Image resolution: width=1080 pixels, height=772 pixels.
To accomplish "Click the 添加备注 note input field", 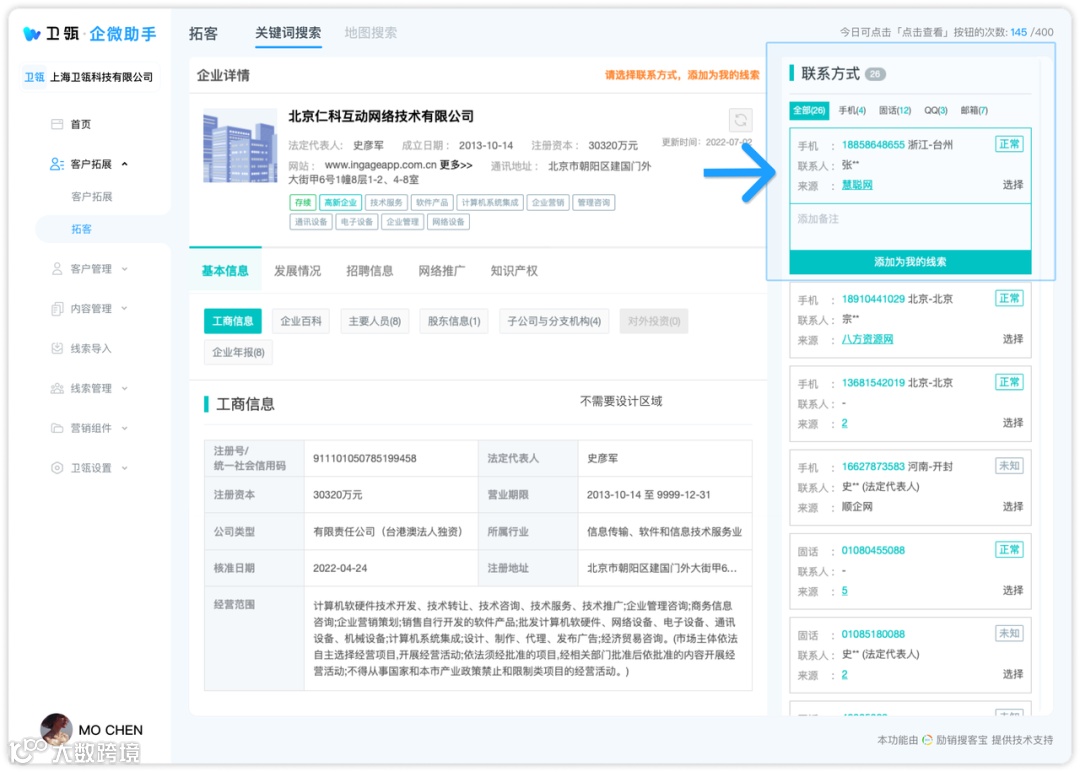I will click(x=910, y=227).
